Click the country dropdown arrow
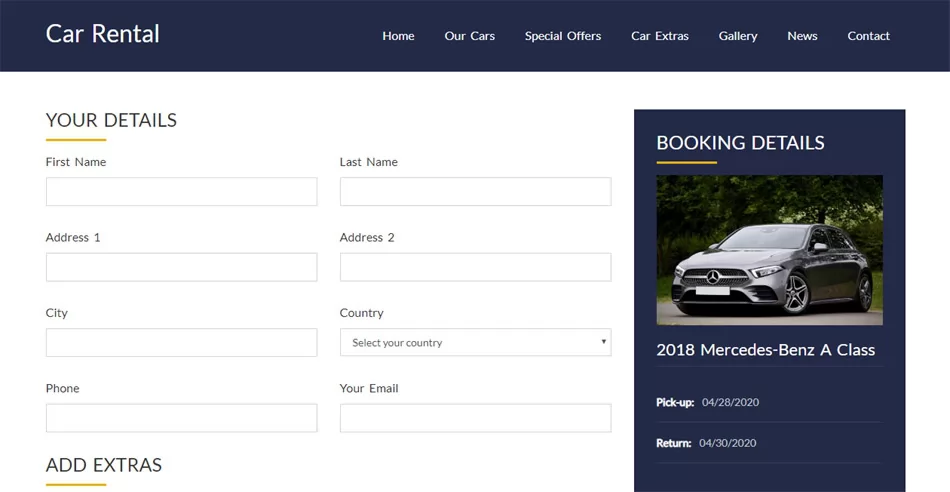 603,342
